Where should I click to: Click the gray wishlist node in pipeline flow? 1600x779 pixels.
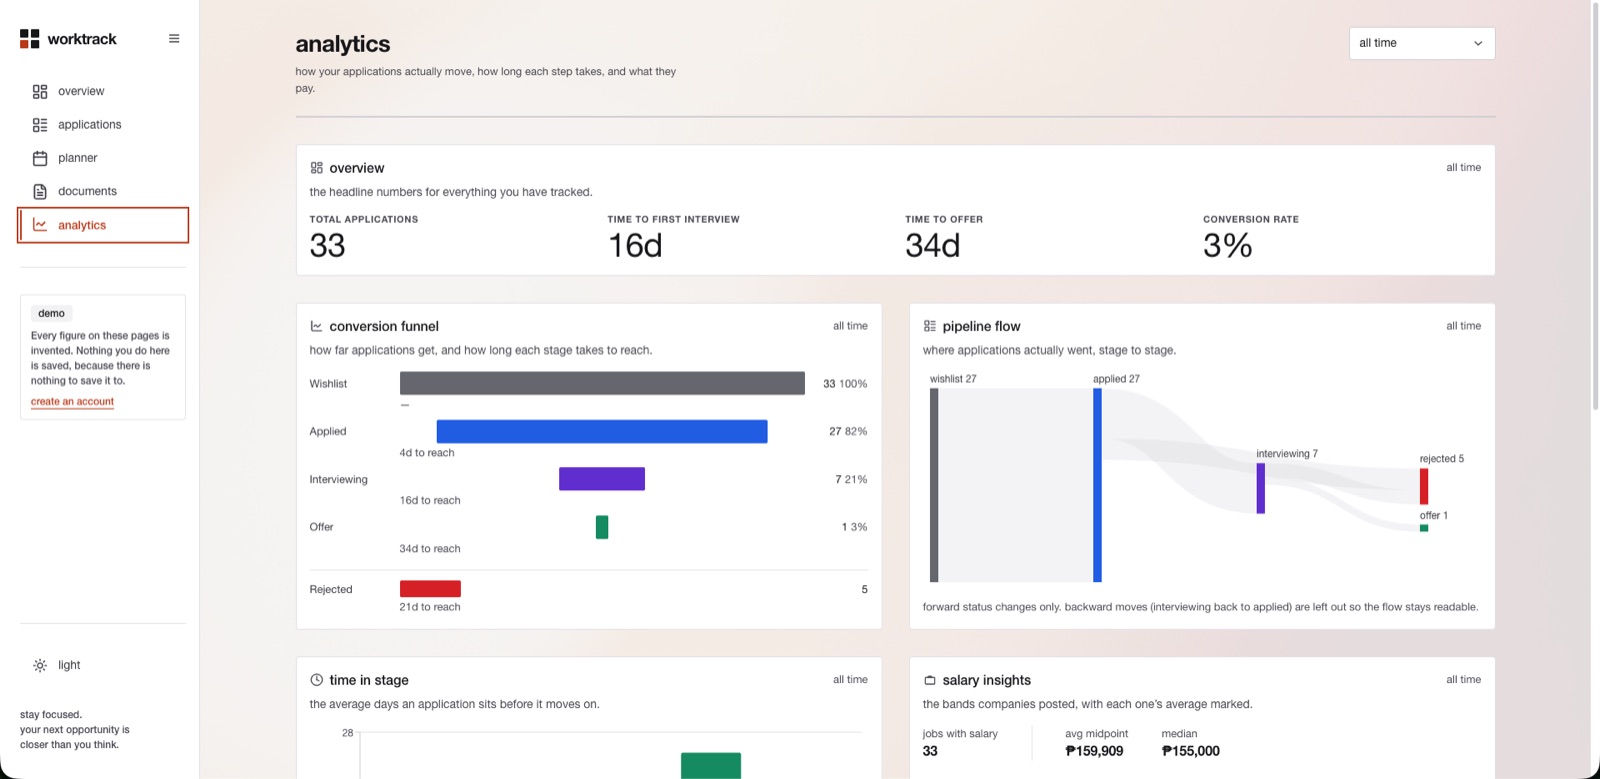point(934,485)
